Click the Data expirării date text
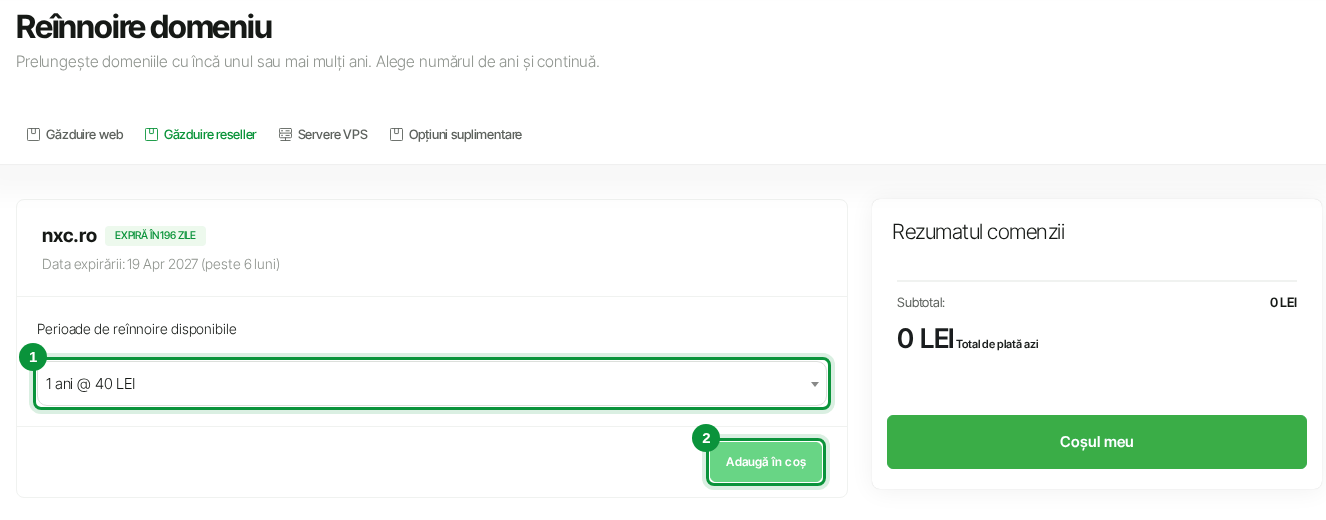This screenshot has height=520, width=1326. click(x=161, y=264)
